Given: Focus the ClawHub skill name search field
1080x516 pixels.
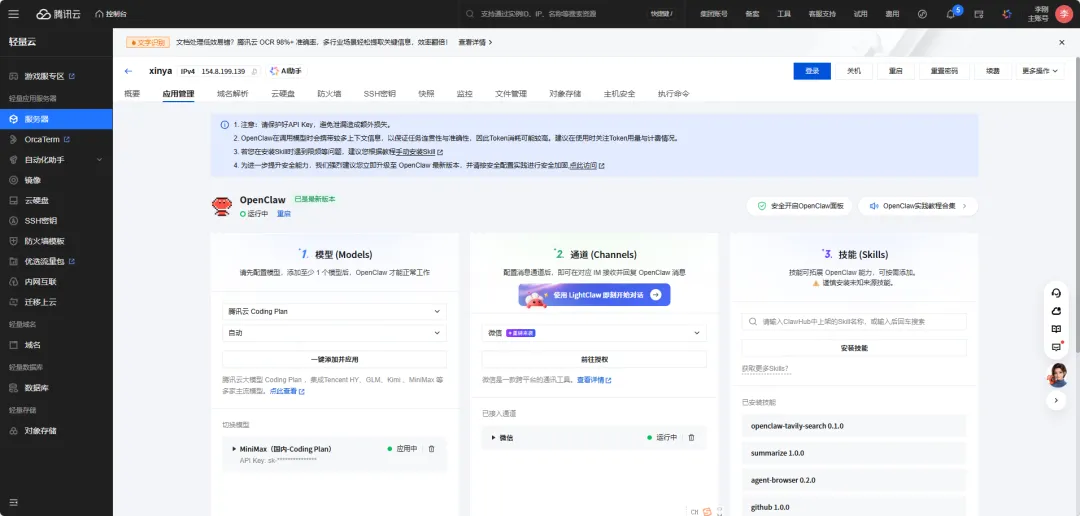Looking at the screenshot, I should (x=854, y=322).
